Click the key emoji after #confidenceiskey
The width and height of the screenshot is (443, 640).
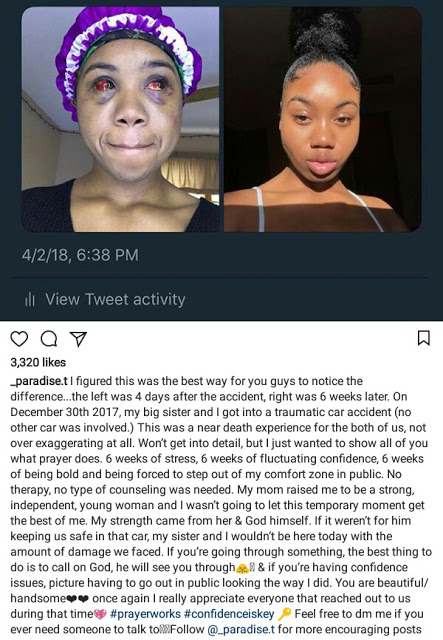coord(284,613)
